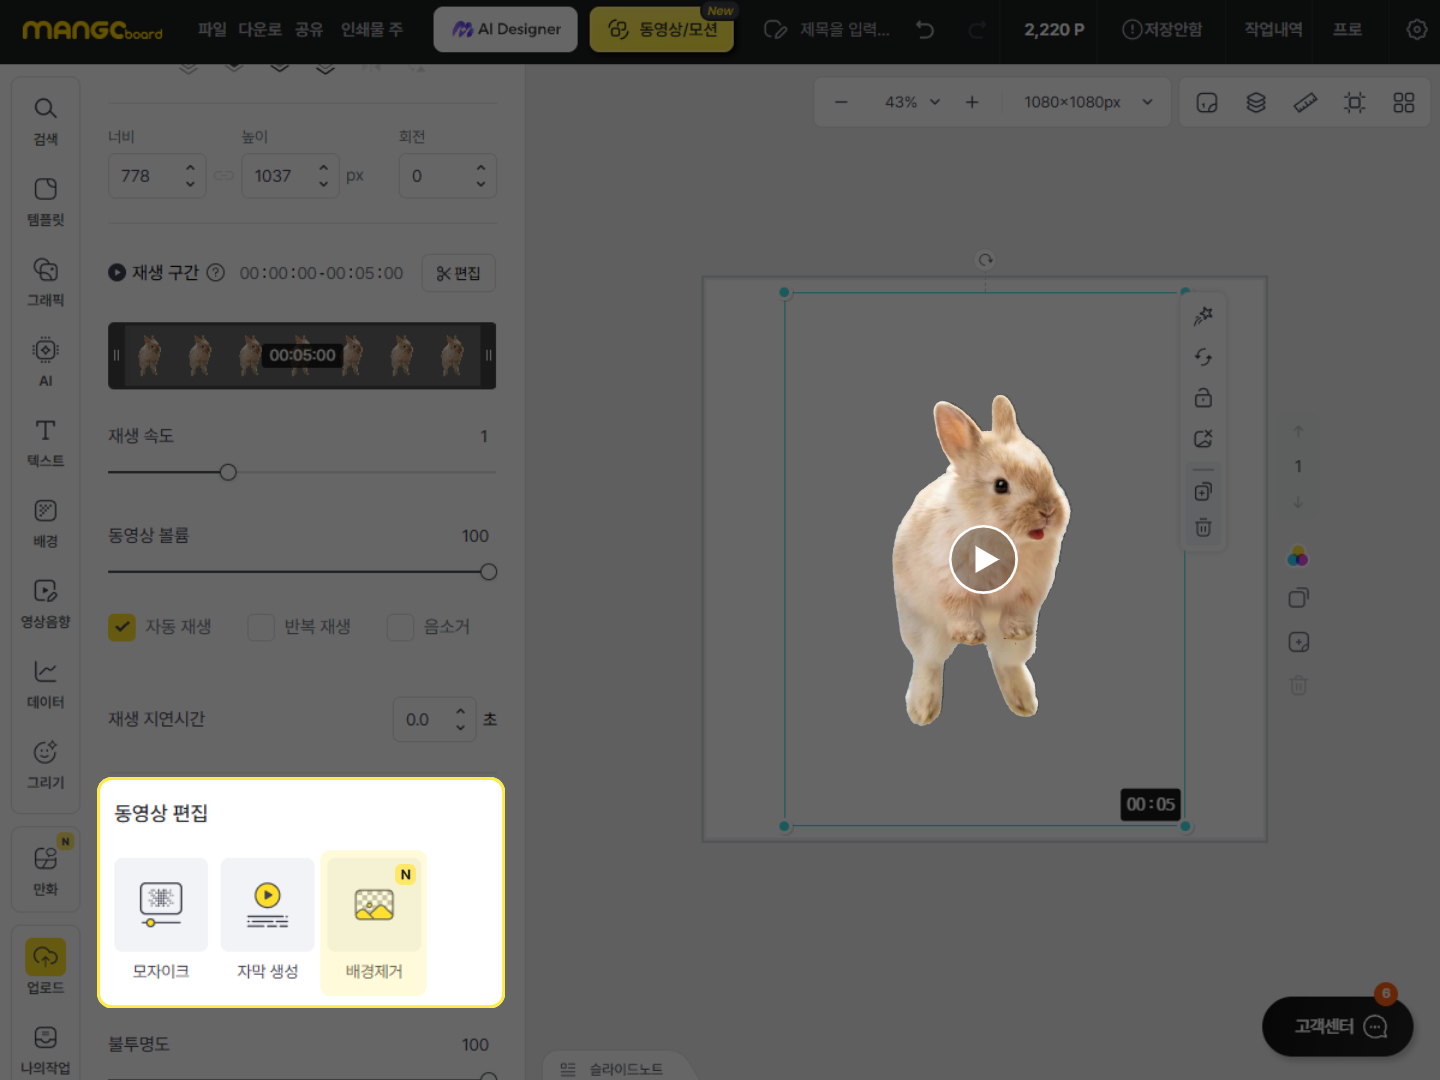Screen dimensions: 1440x1080
Task: Click the 재생 속도 playback speed slider handle
Action: click(228, 472)
